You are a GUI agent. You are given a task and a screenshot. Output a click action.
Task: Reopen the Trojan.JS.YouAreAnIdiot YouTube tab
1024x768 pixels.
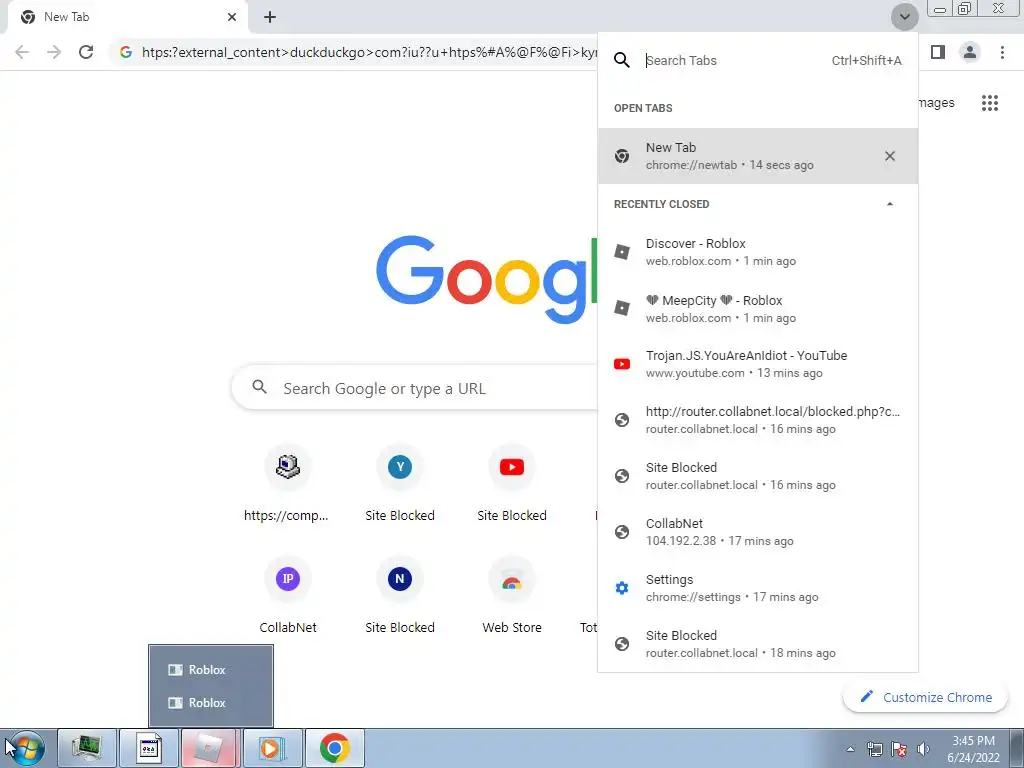click(x=758, y=364)
